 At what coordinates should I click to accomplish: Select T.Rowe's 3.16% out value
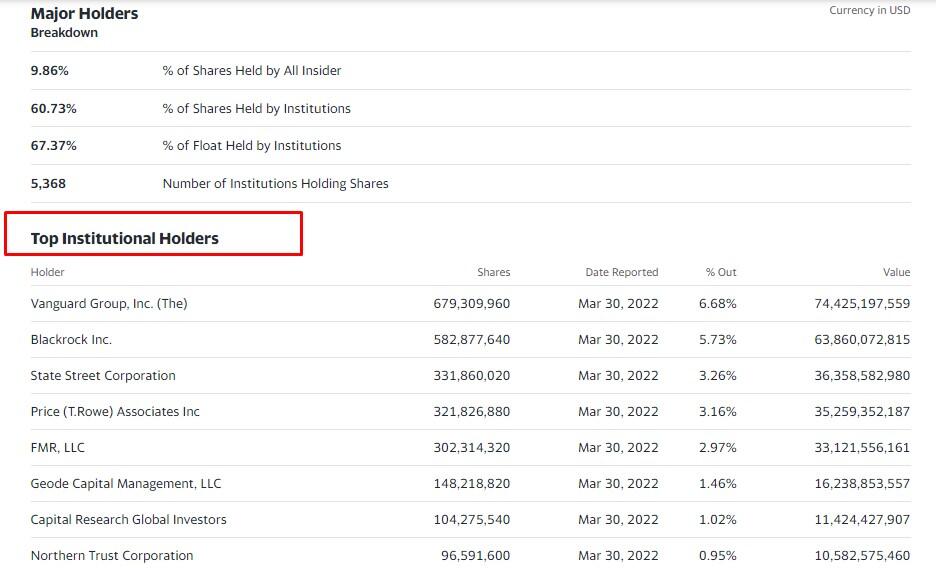718,412
